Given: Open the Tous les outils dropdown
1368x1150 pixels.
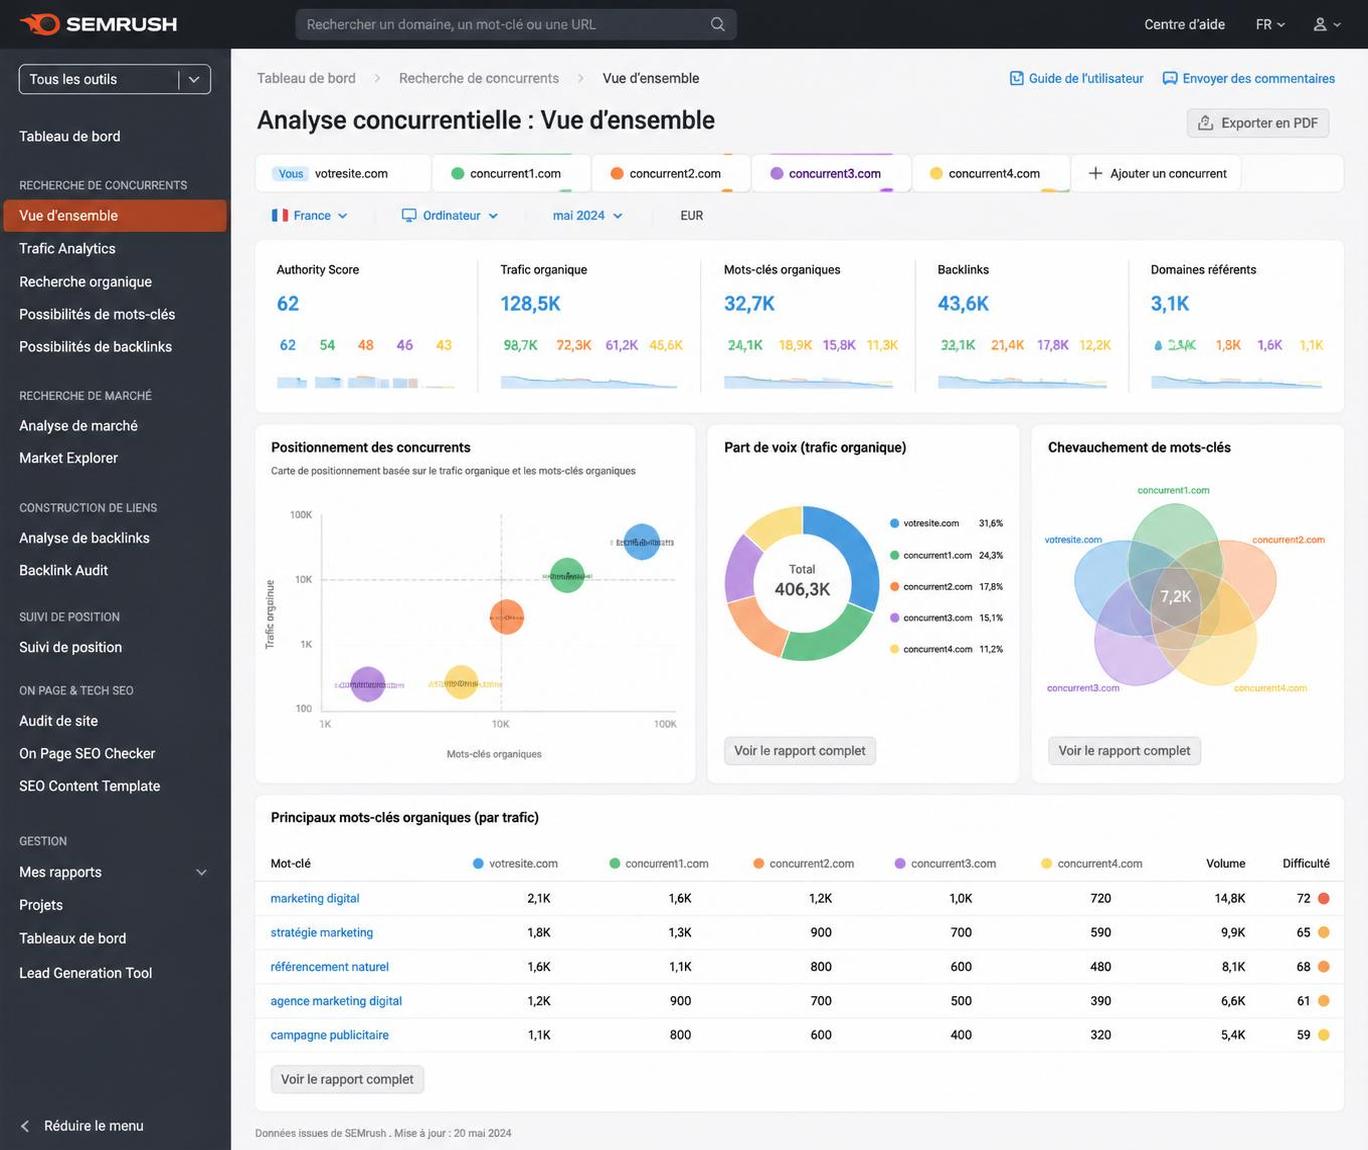Looking at the screenshot, I should pos(115,79).
